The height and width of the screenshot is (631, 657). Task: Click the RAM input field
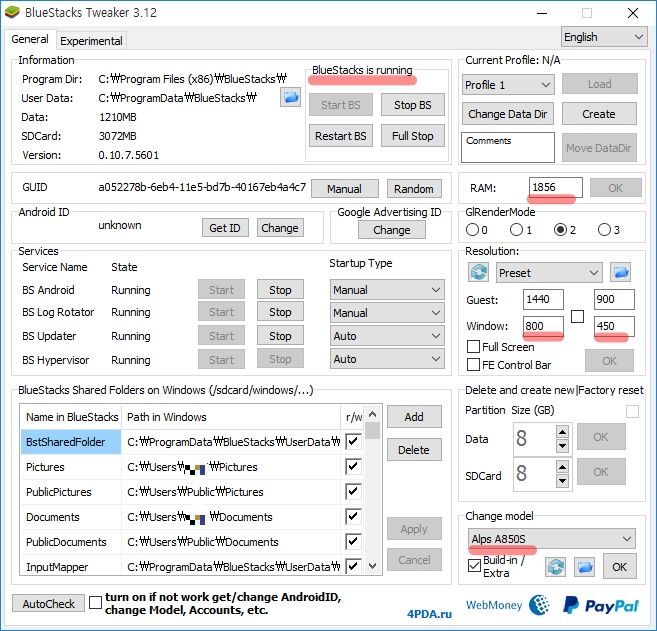[556, 187]
